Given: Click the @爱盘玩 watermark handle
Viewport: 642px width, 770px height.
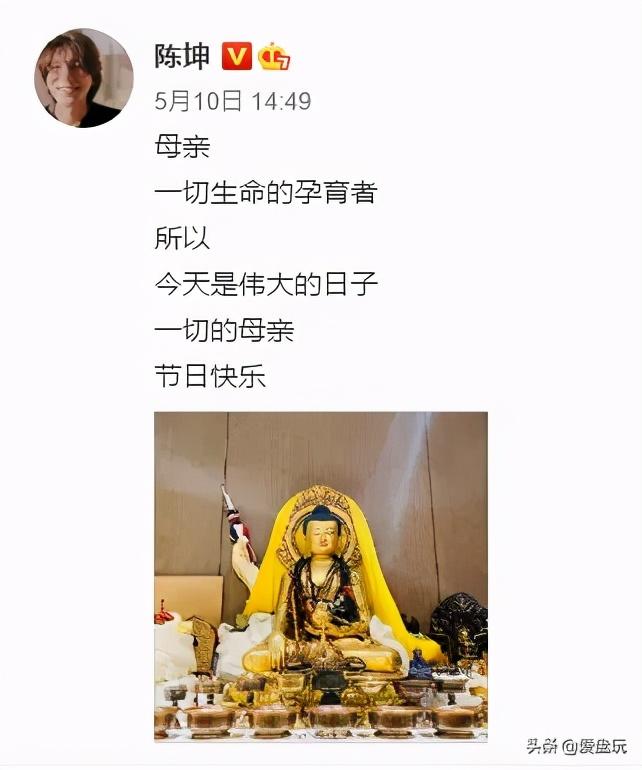Looking at the screenshot, I should 595,747.
